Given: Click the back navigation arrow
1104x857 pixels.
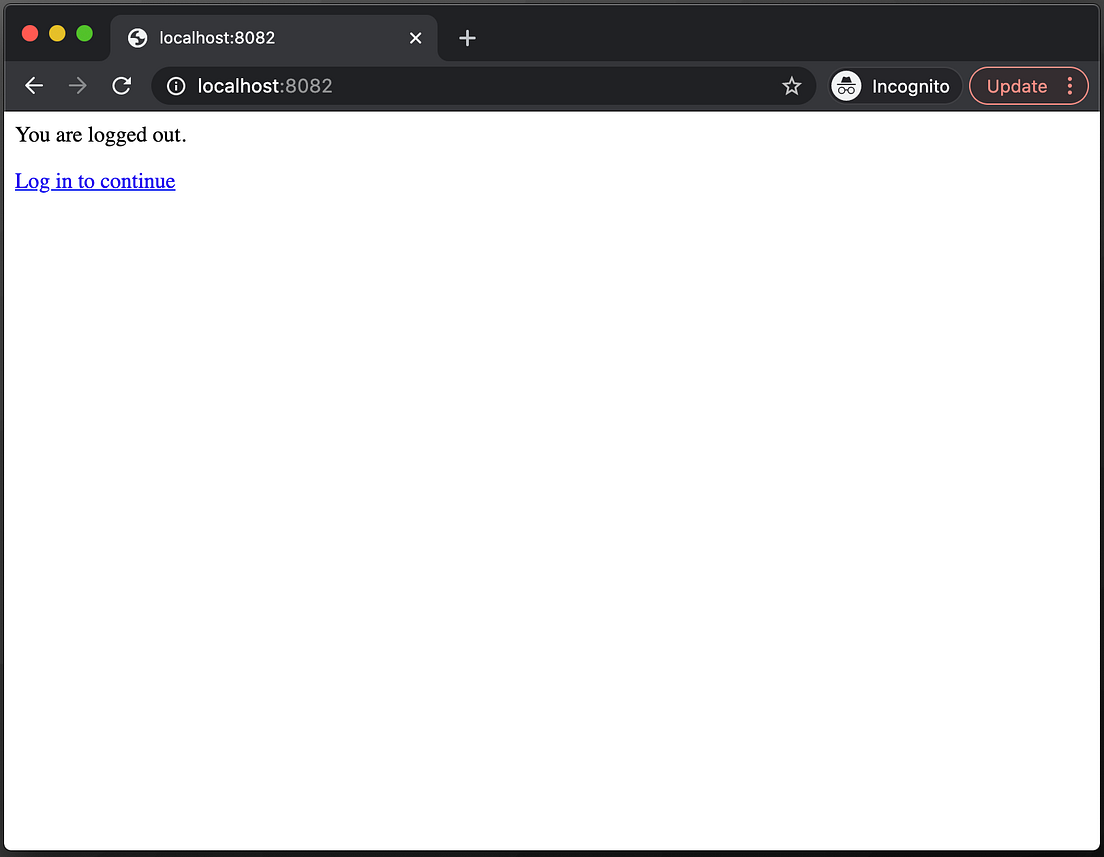Looking at the screenshot, I should coord(34,86).
